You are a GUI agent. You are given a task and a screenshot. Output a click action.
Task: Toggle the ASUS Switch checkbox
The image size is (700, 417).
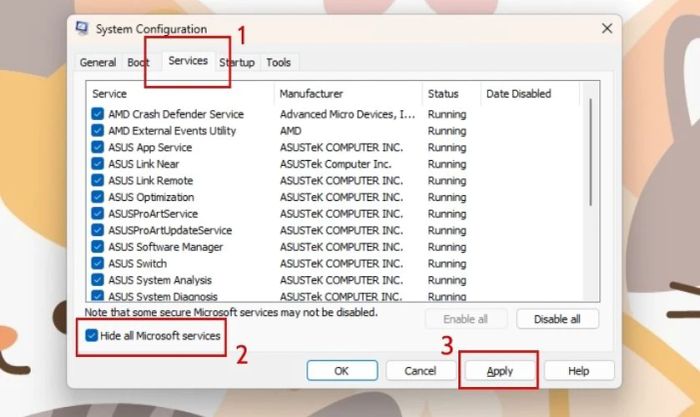(x=97, y=263)
